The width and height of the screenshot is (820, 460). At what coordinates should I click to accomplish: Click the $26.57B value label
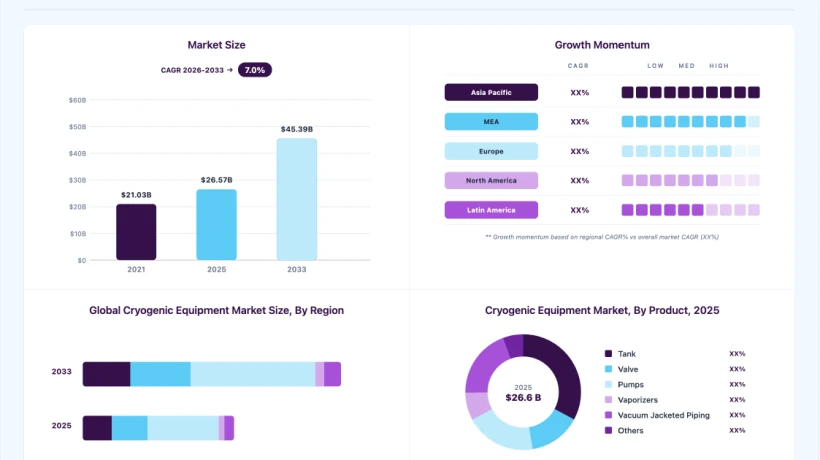point(217,180)
